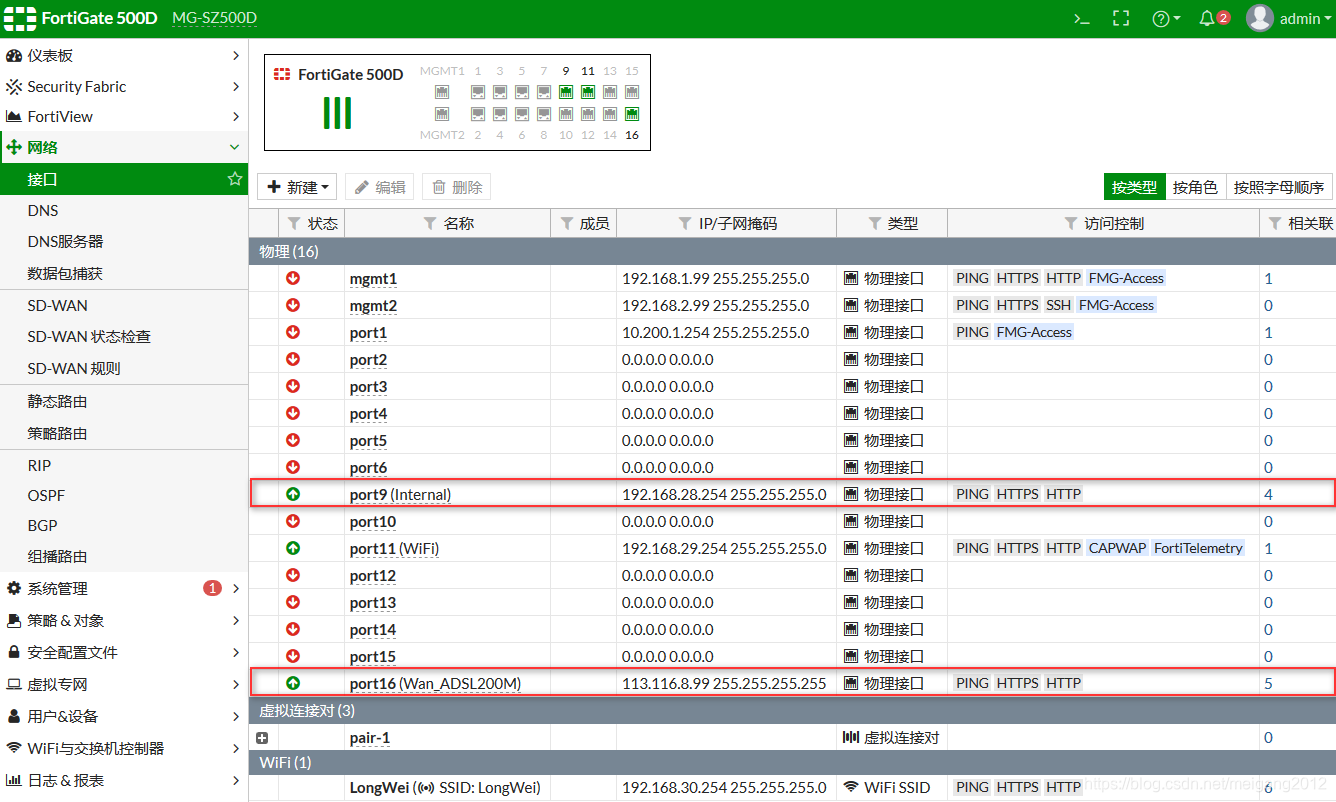Expand the WiFi与交换机控制器 menu
The width and height of the screenshot is (1336, 802).
coord(124,748)
